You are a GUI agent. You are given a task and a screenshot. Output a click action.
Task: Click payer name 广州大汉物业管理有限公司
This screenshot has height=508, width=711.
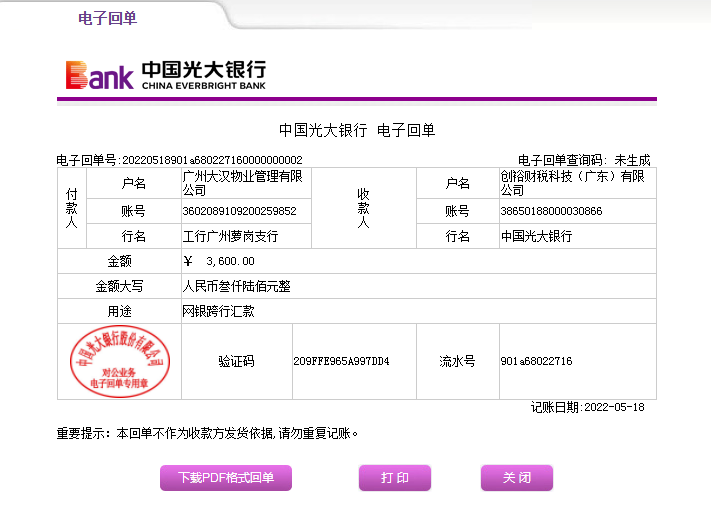(x=243, y=183)
